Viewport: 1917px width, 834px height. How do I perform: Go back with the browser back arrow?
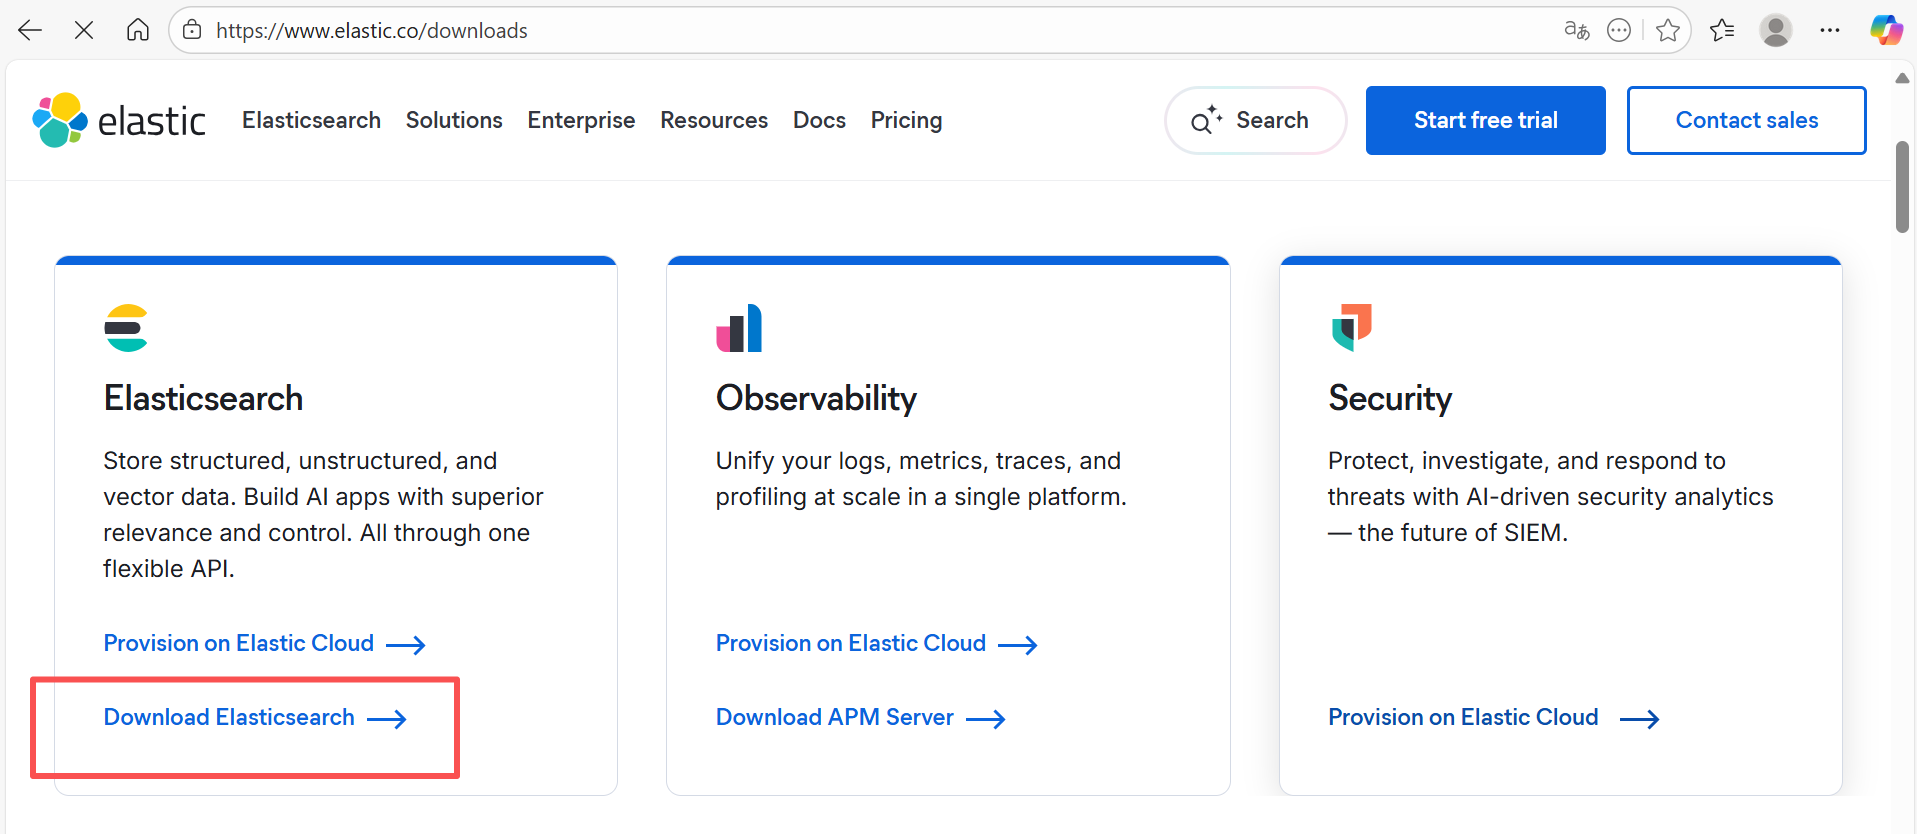tap(30, 30)
